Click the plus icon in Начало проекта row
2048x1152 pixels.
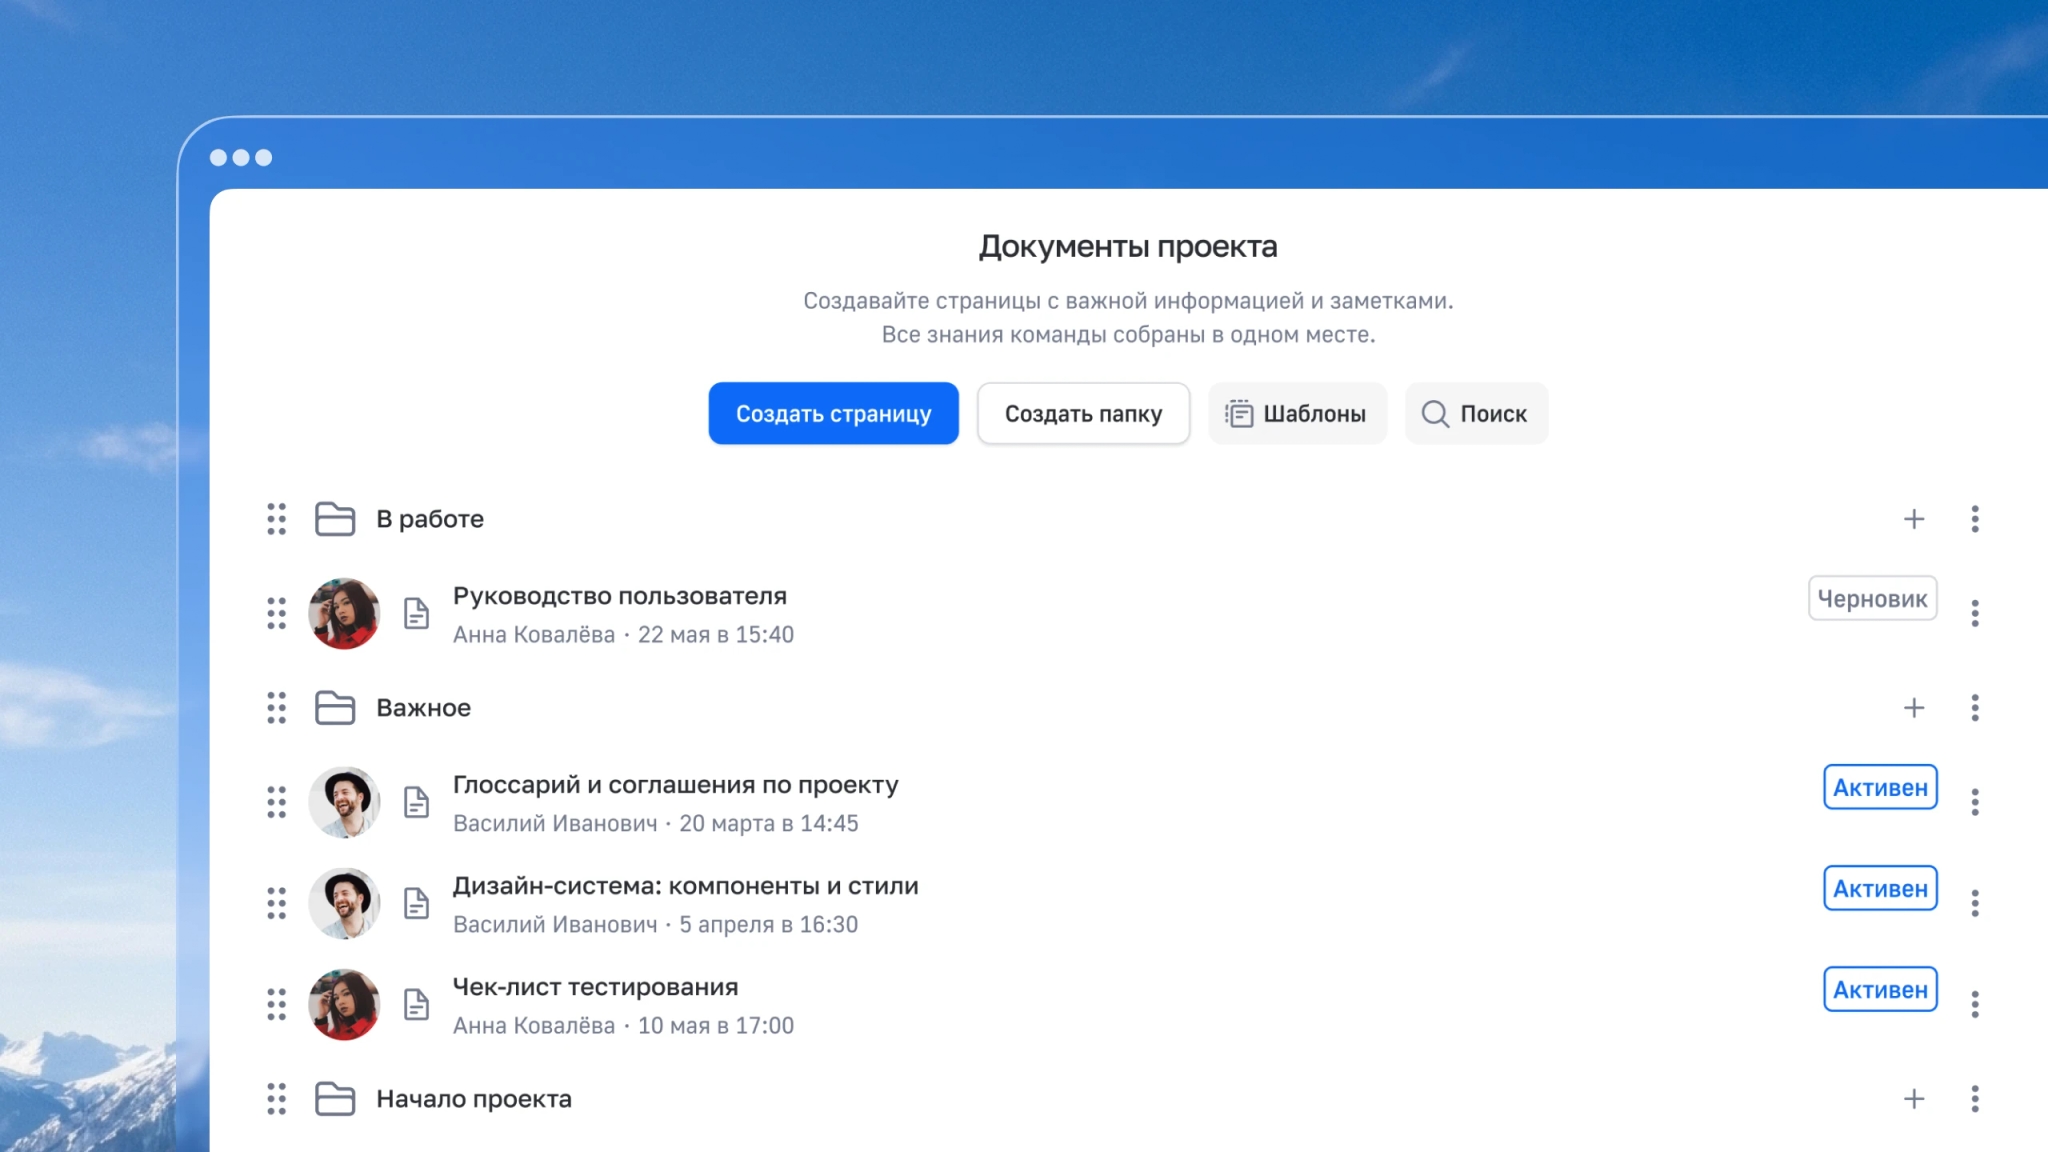[x=1914, y=1098]
